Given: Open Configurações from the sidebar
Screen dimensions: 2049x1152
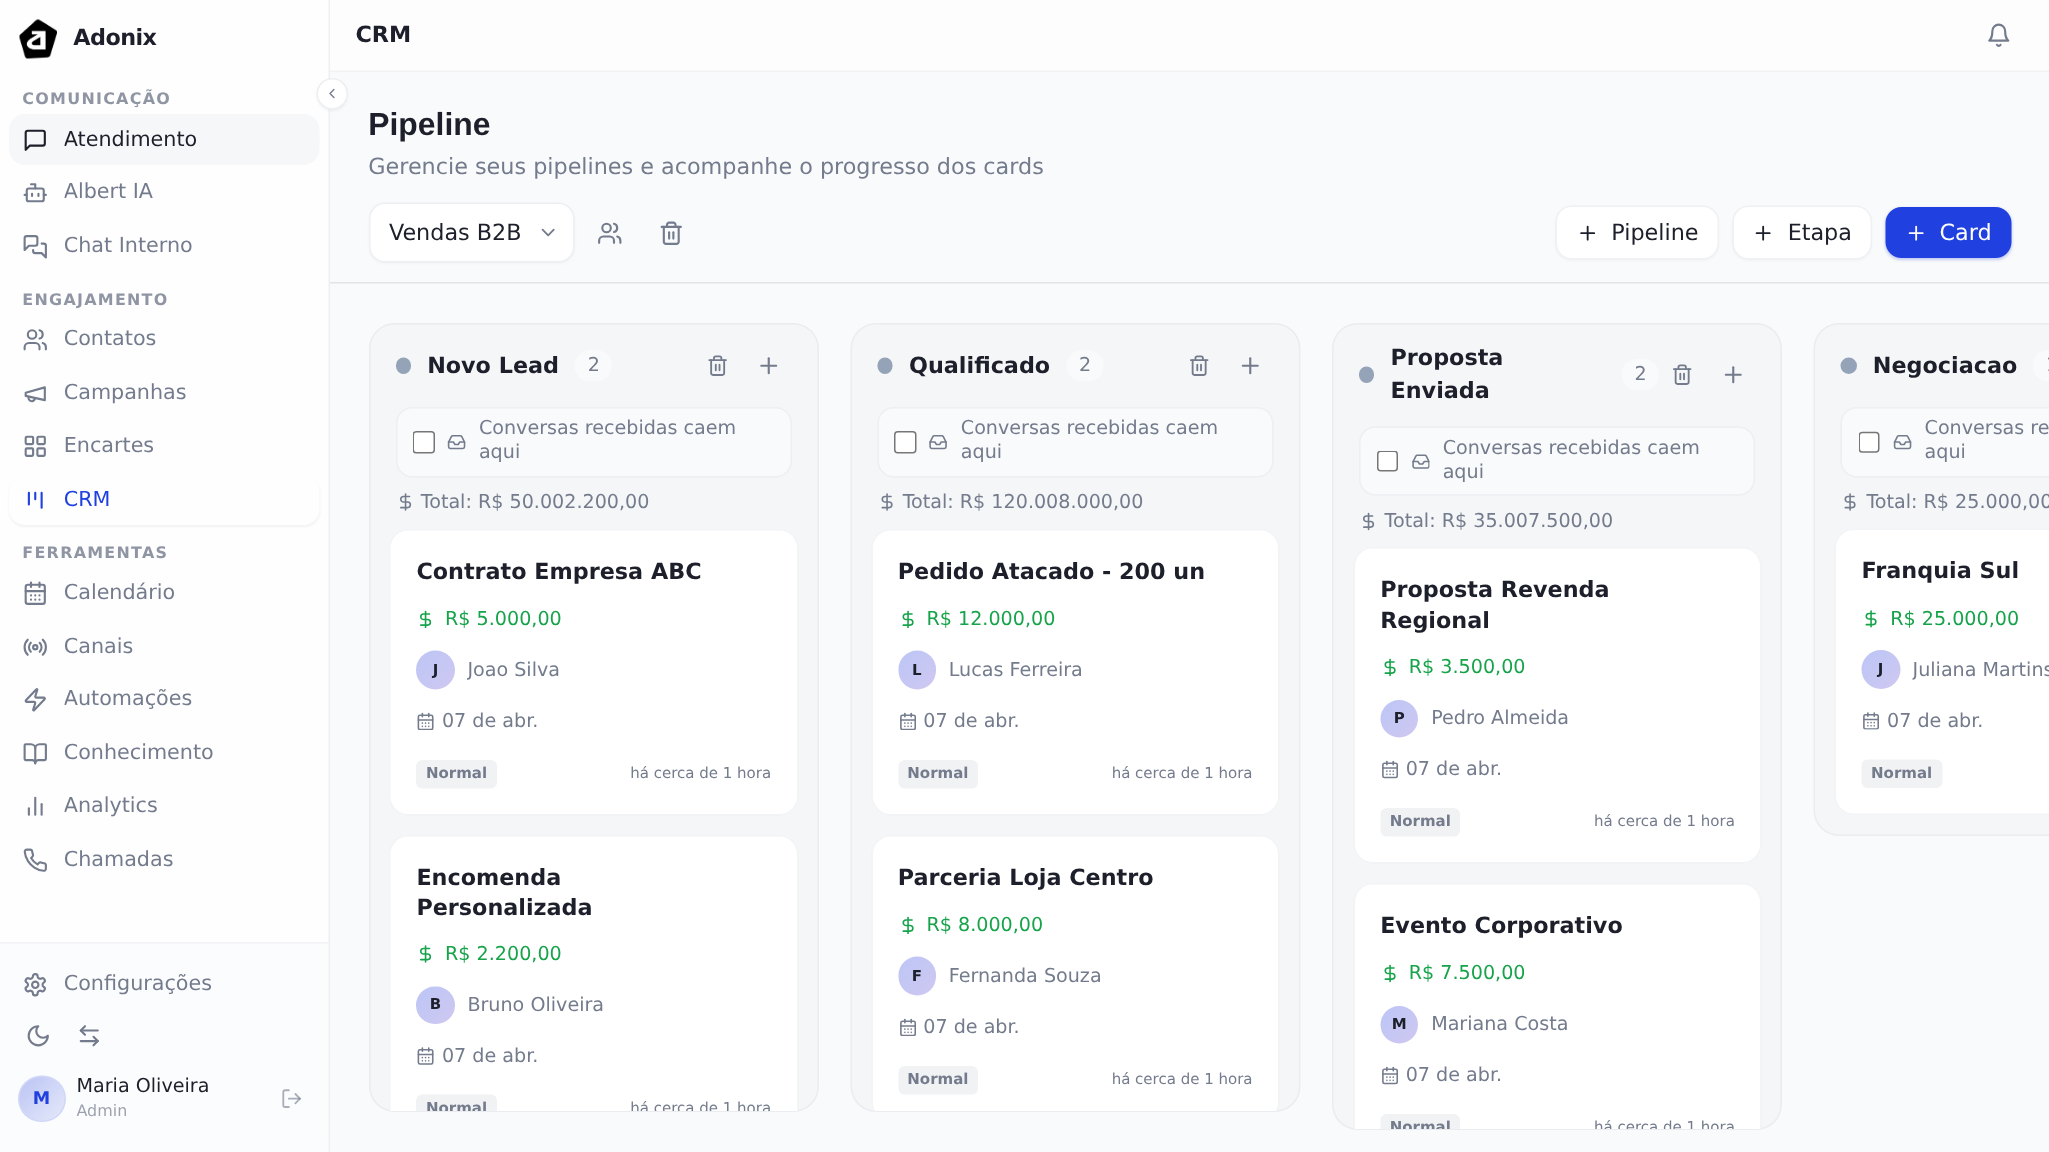Looking at the screenshot, I should coord(137,983).
